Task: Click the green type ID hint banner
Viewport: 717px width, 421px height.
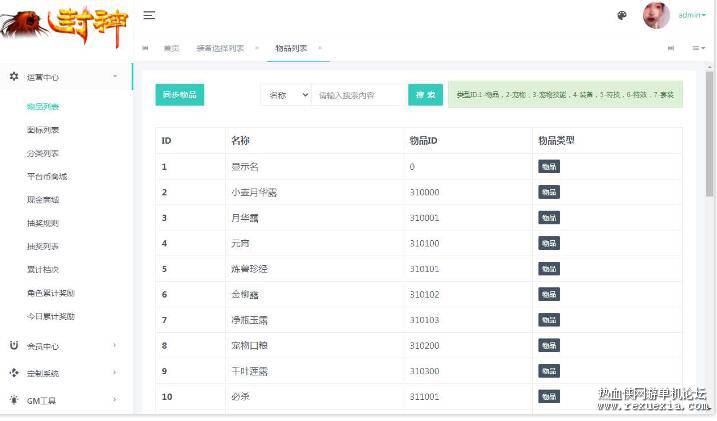Action: 565,95
